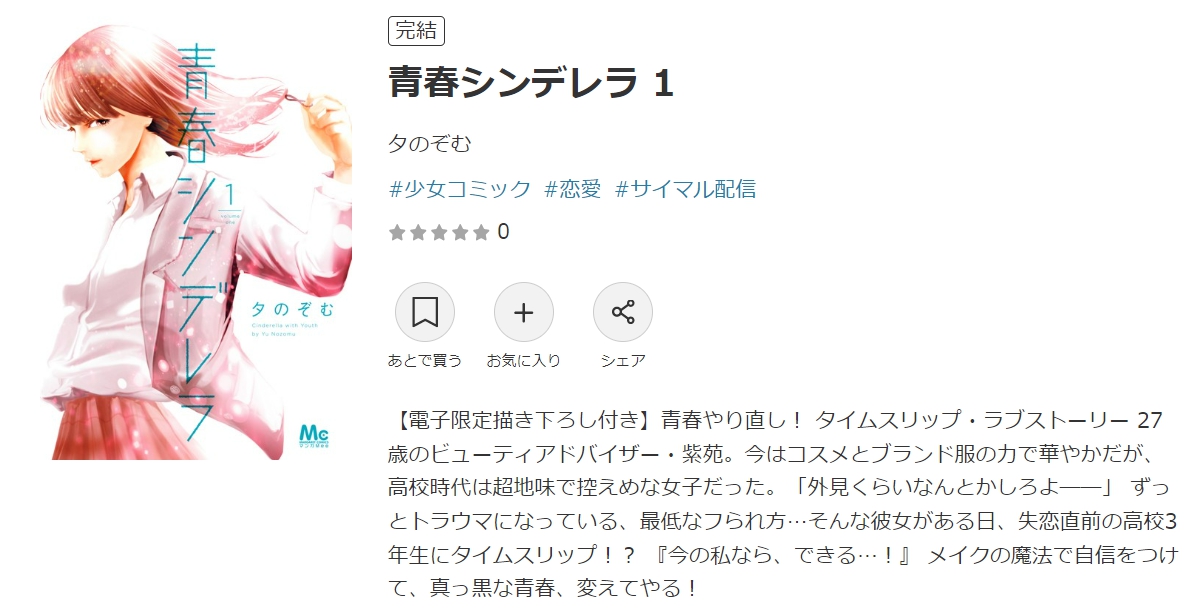Click the お気に入り label

[524, 360]
